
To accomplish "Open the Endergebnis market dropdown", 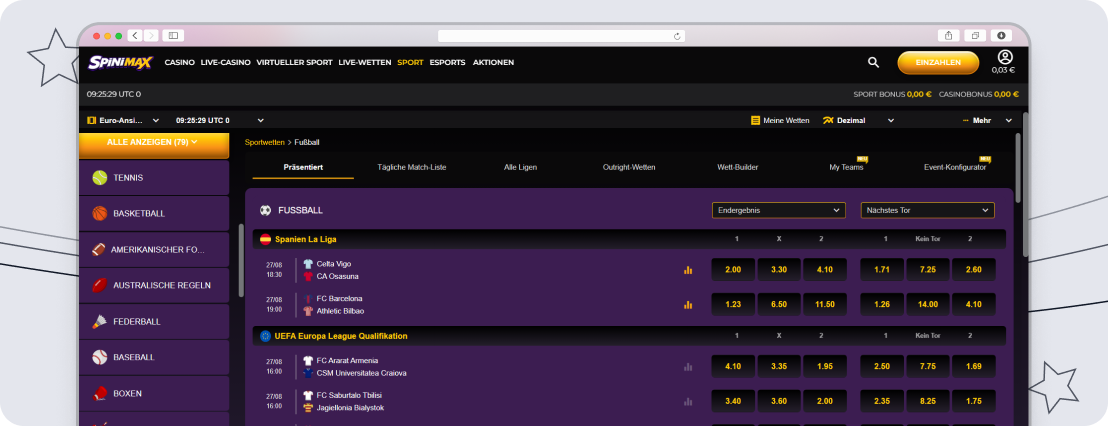I will [x=779, y=211].
